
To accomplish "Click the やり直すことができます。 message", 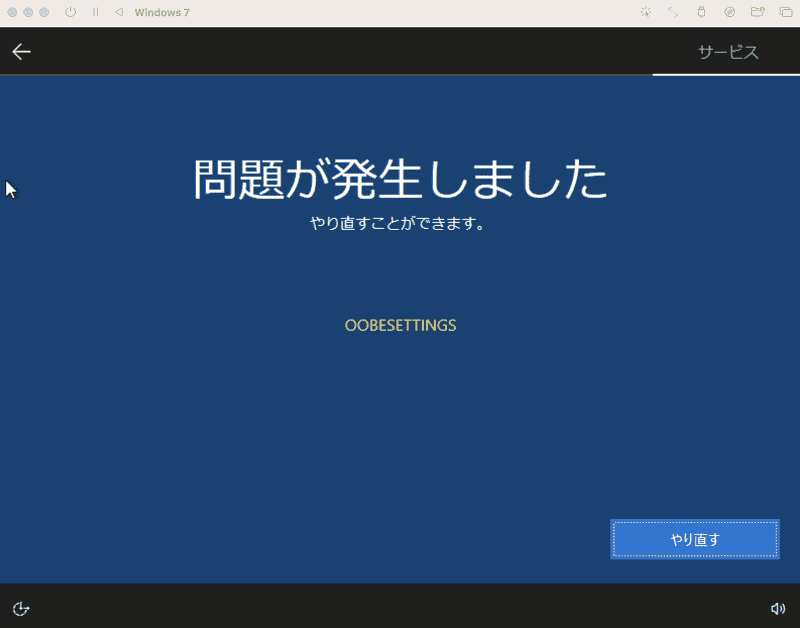I will 397,223.
